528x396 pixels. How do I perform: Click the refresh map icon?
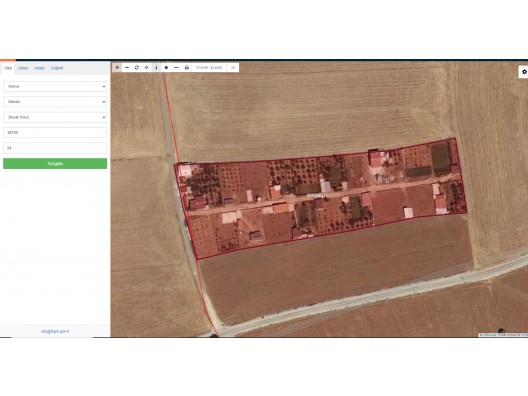137,67
